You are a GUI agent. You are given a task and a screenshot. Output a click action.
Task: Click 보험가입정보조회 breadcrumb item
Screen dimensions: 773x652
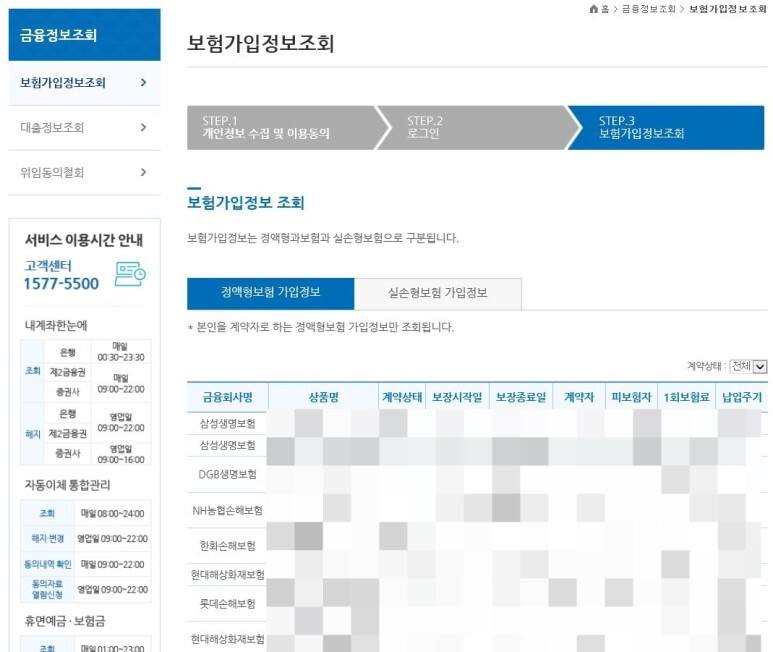(x=728, y=9)
